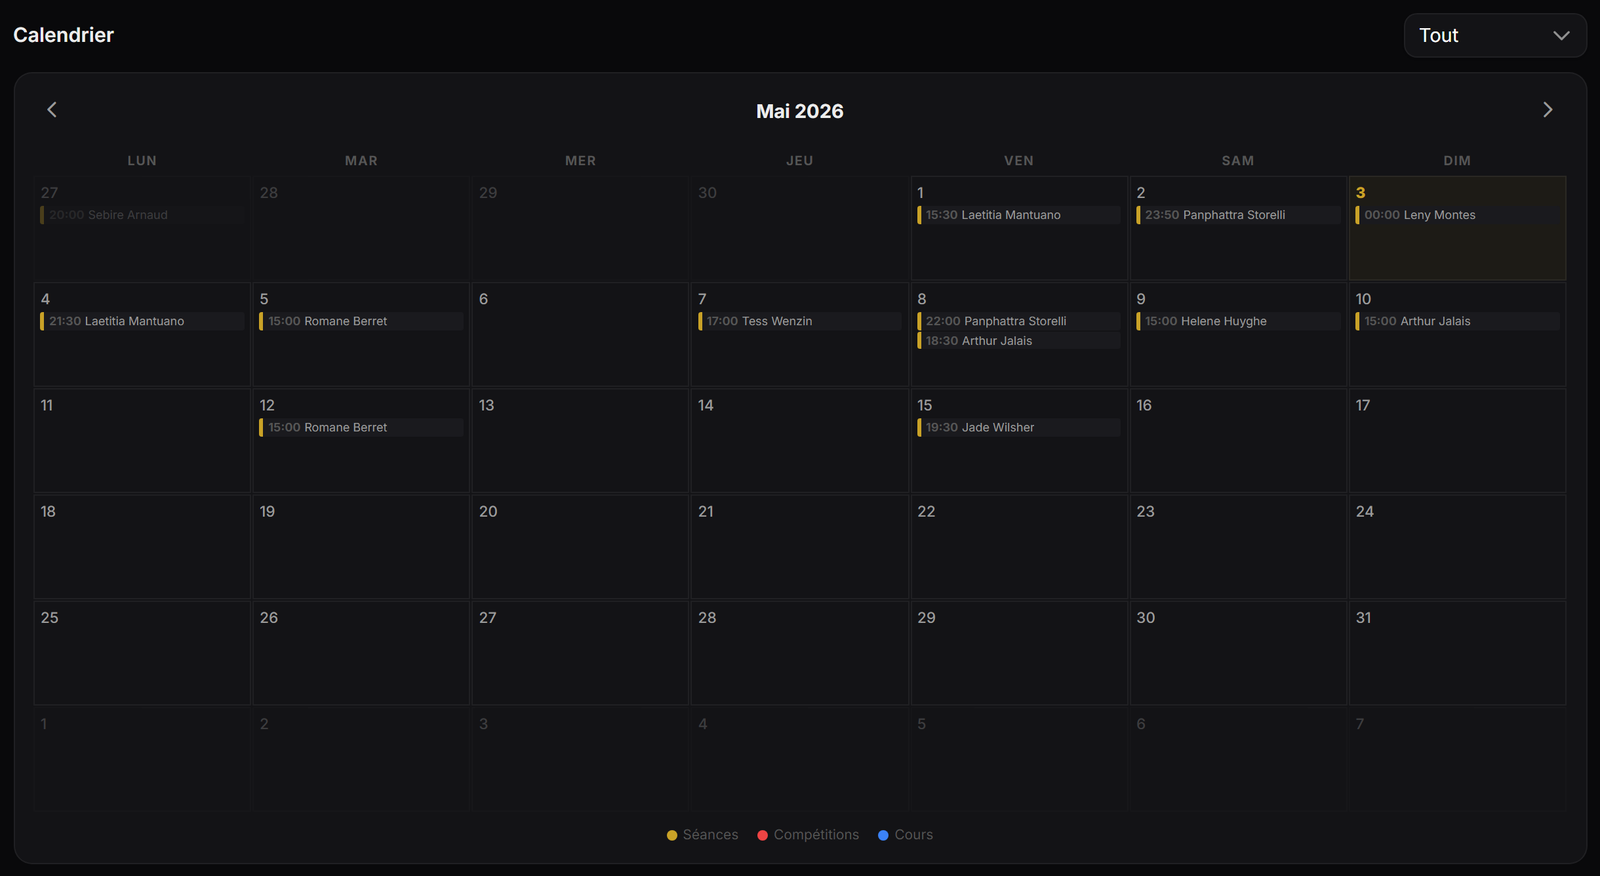This screenshot has height=876, width=1600.
Task: Open the 20:00 Sebire Arnaud event
Action: (x=142, y=215)
